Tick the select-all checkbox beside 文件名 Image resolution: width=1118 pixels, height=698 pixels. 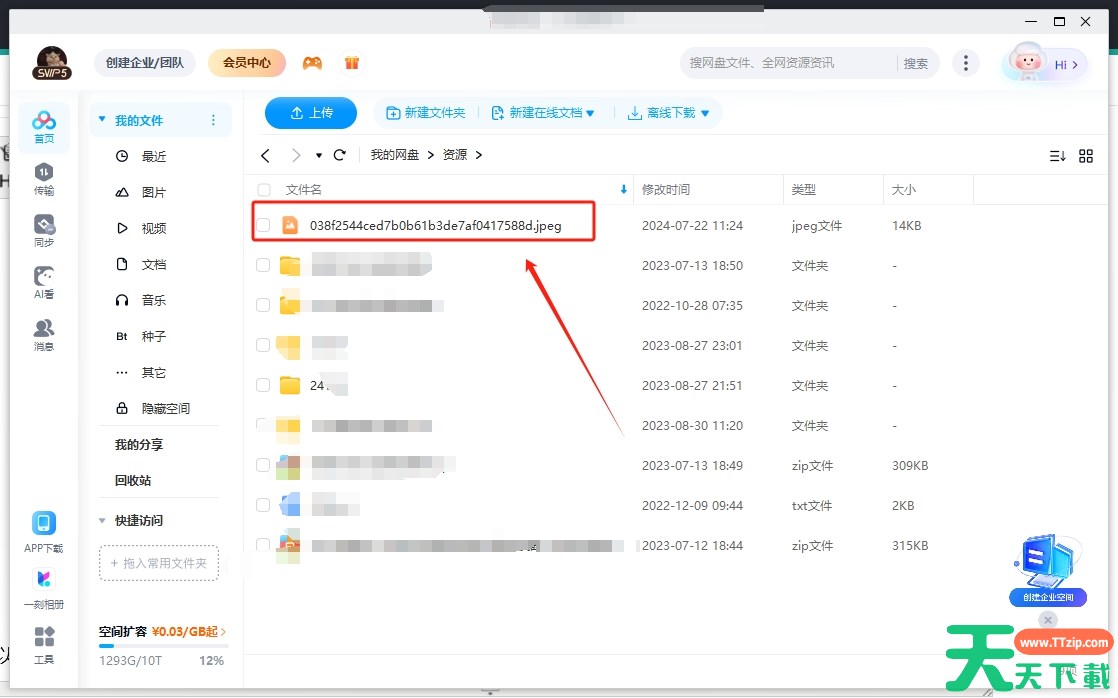pyautogui.click(x=264, y=190)
